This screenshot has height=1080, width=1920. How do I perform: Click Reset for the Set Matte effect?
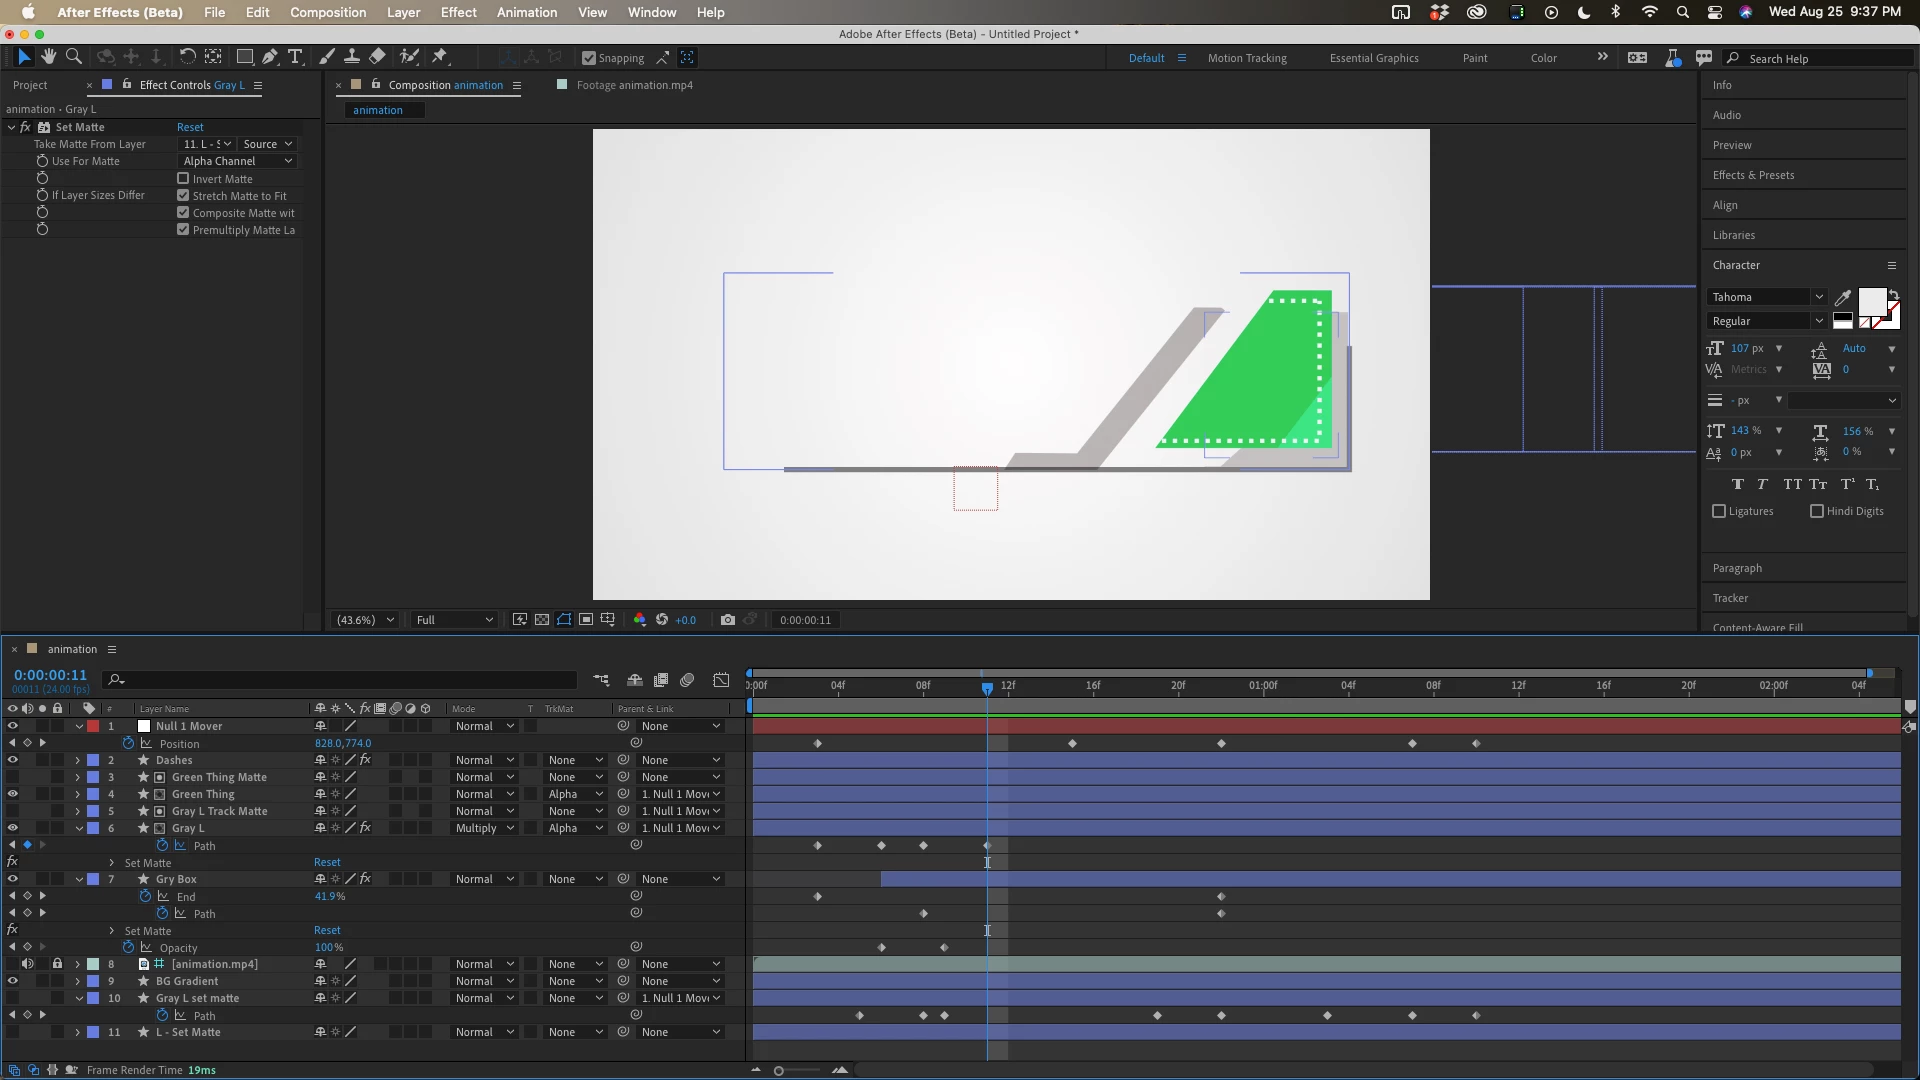190,127
